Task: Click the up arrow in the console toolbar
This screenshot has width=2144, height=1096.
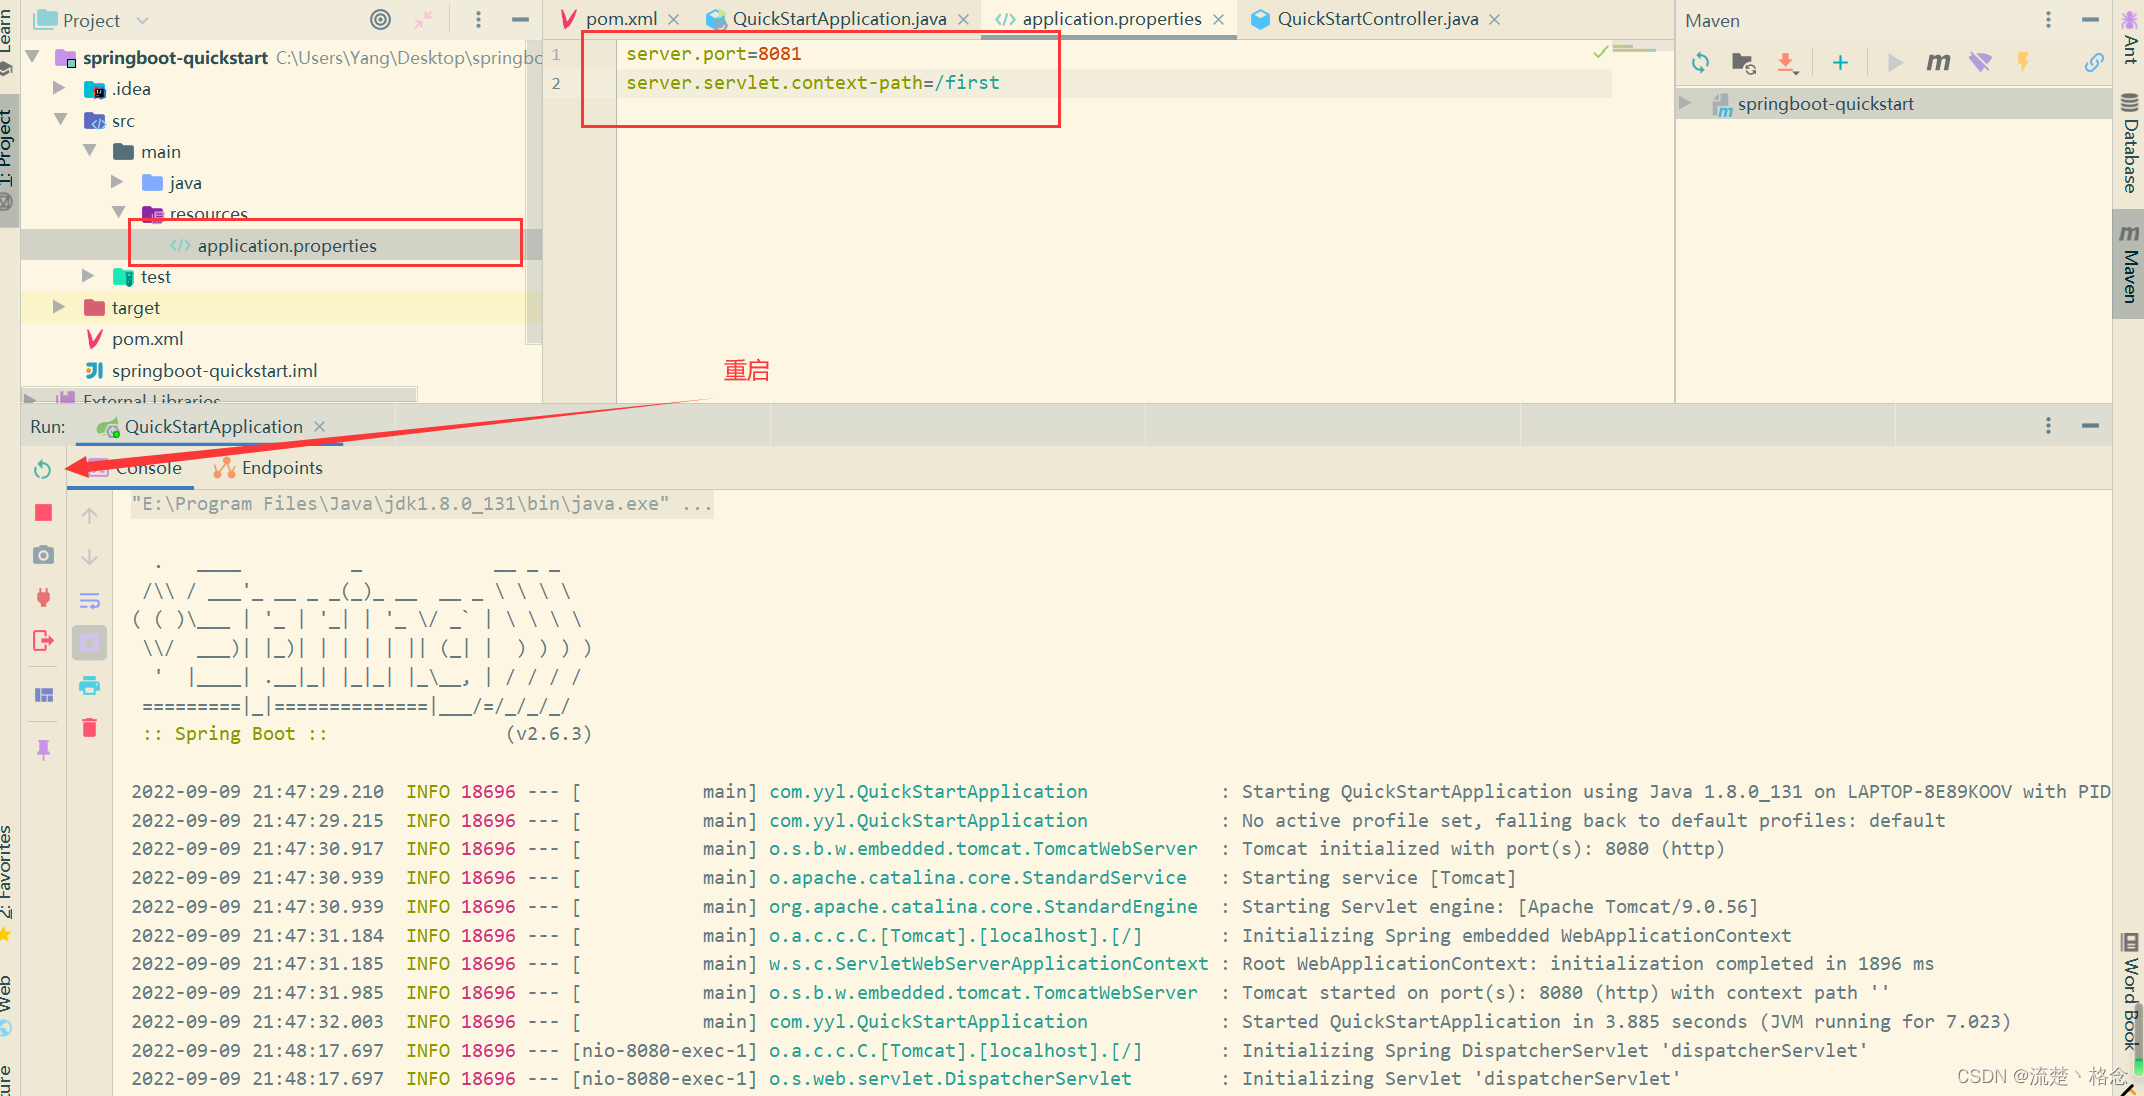Action: pos(89,515)
